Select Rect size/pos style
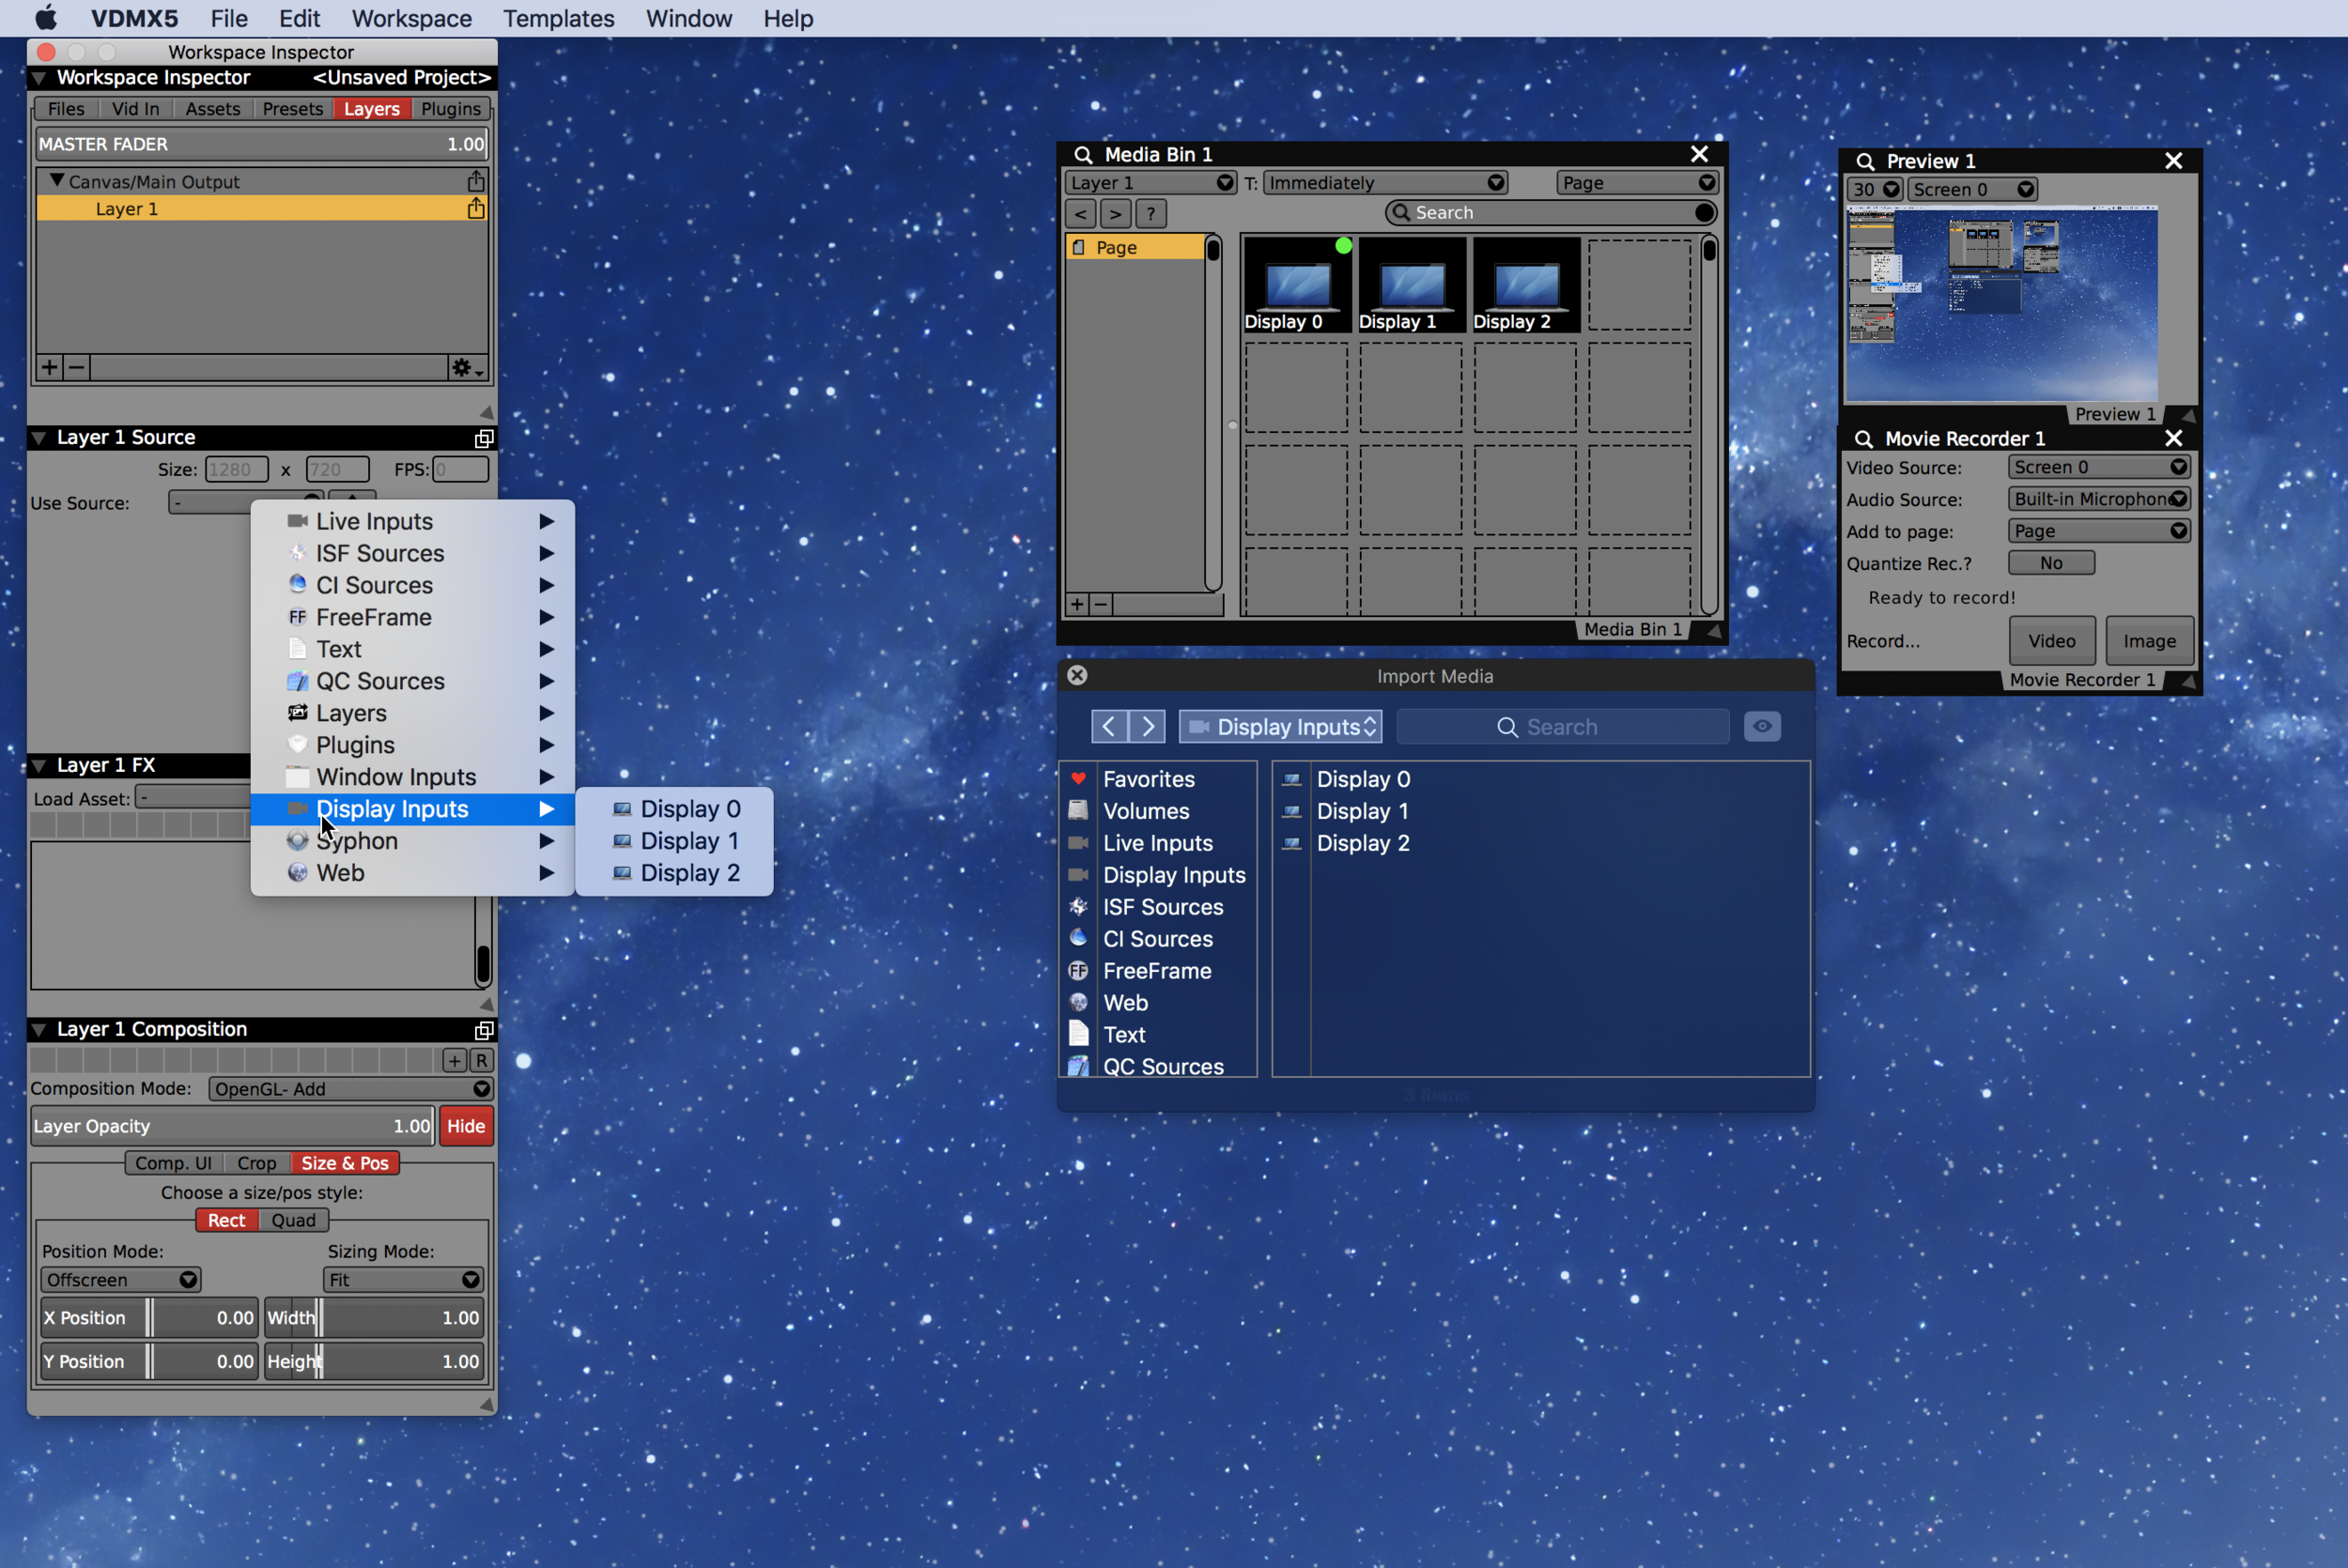The image size is (2348, 1568). pyautogui.click(x=227, y=1220)
